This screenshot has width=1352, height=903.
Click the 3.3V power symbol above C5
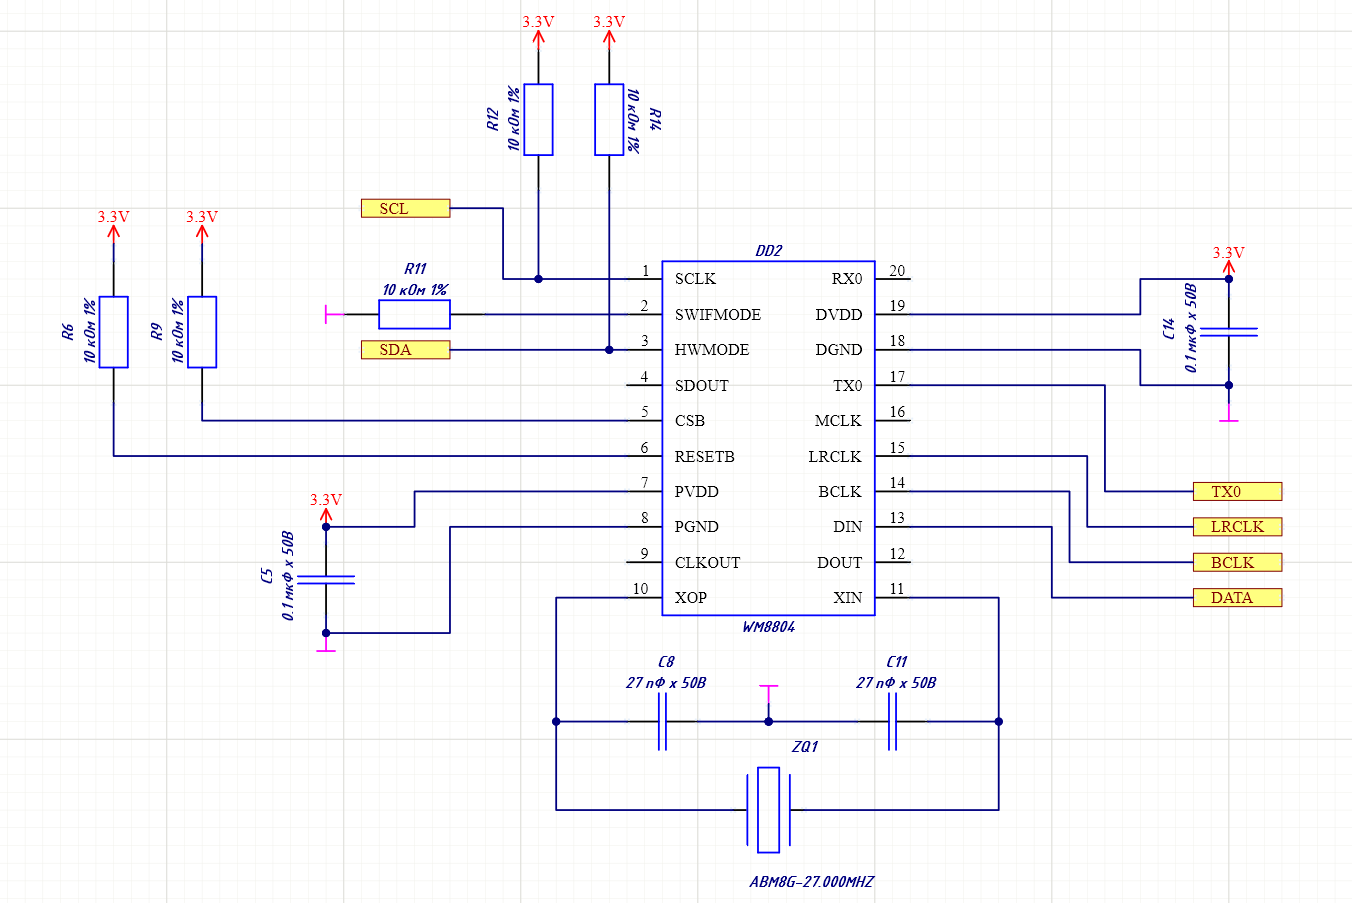[x=326, y=508]
